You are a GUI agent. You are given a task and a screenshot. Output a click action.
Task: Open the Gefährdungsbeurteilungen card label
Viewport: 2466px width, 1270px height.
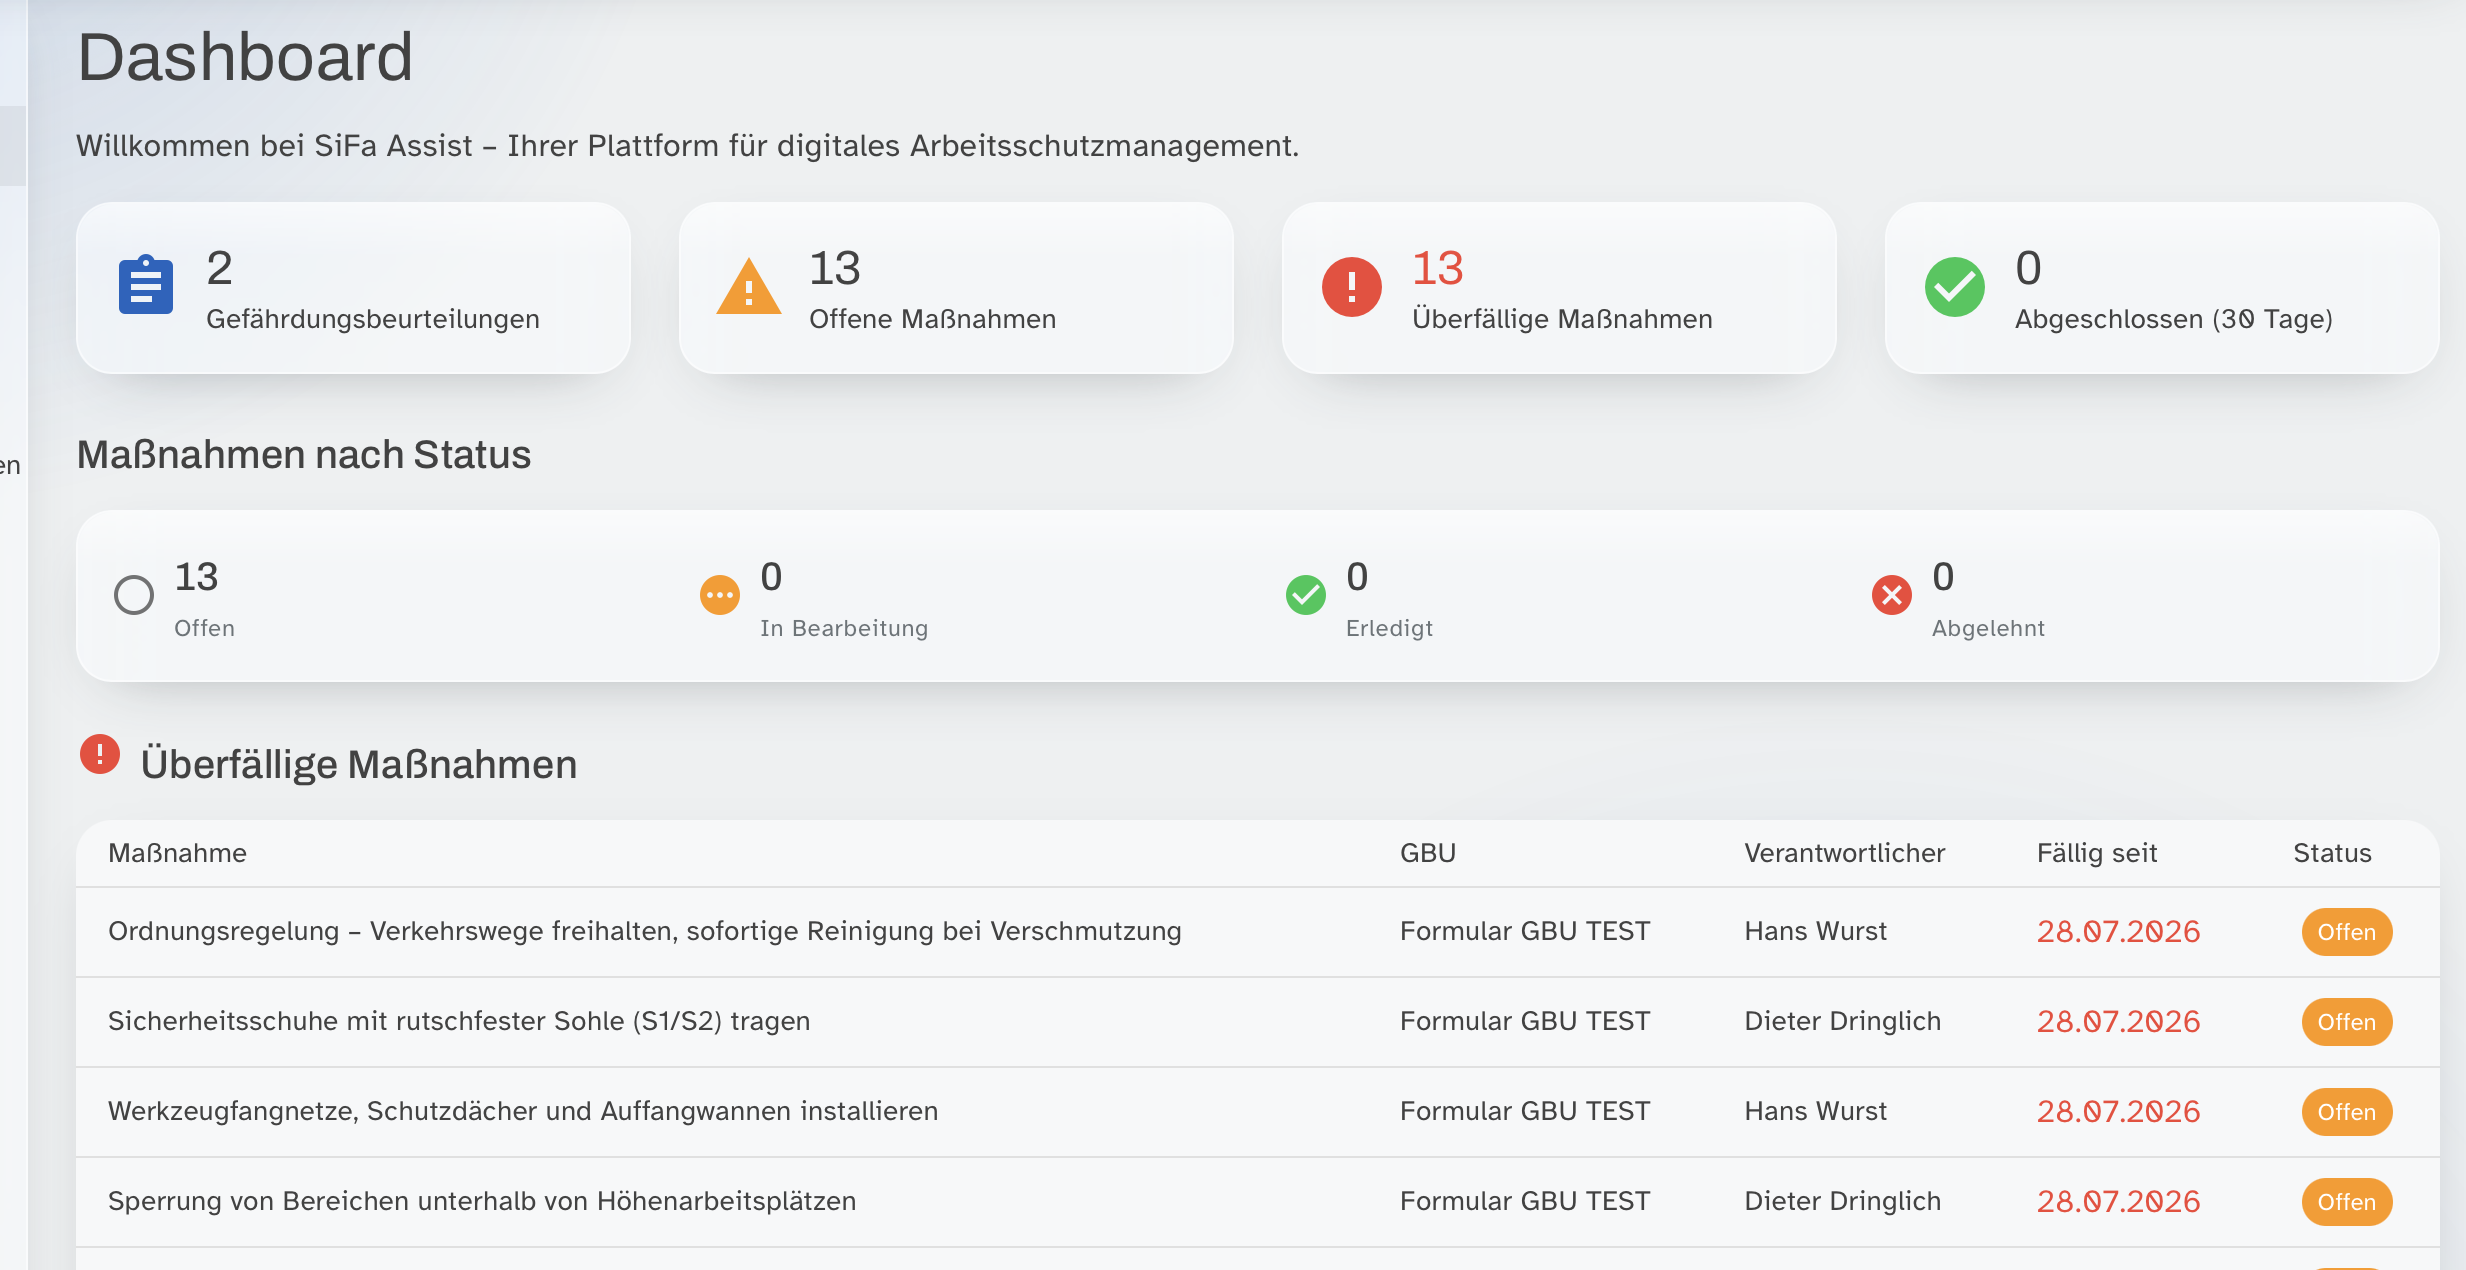pyautogui.click(x=373, y=319)
